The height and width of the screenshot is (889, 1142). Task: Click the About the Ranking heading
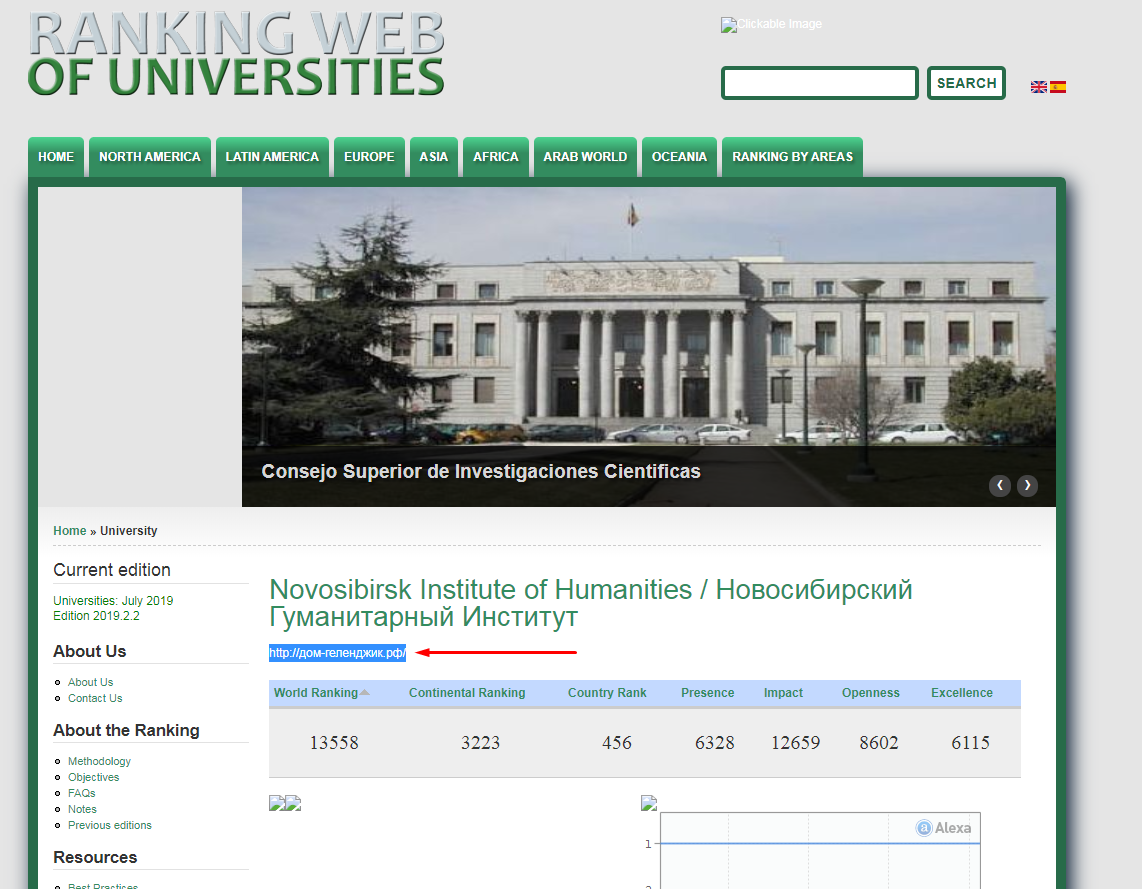[126, 730]
